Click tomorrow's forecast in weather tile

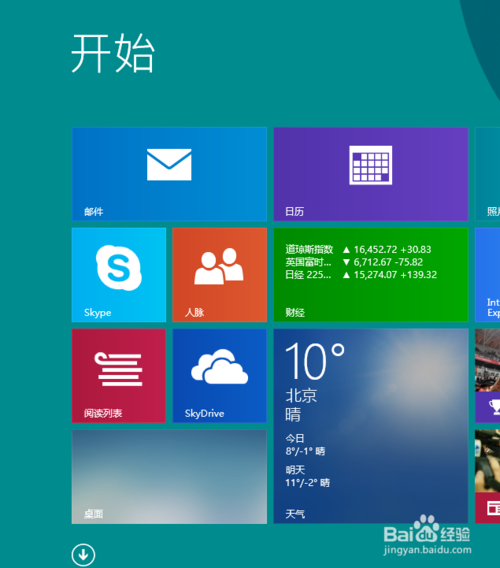[307, 476]
